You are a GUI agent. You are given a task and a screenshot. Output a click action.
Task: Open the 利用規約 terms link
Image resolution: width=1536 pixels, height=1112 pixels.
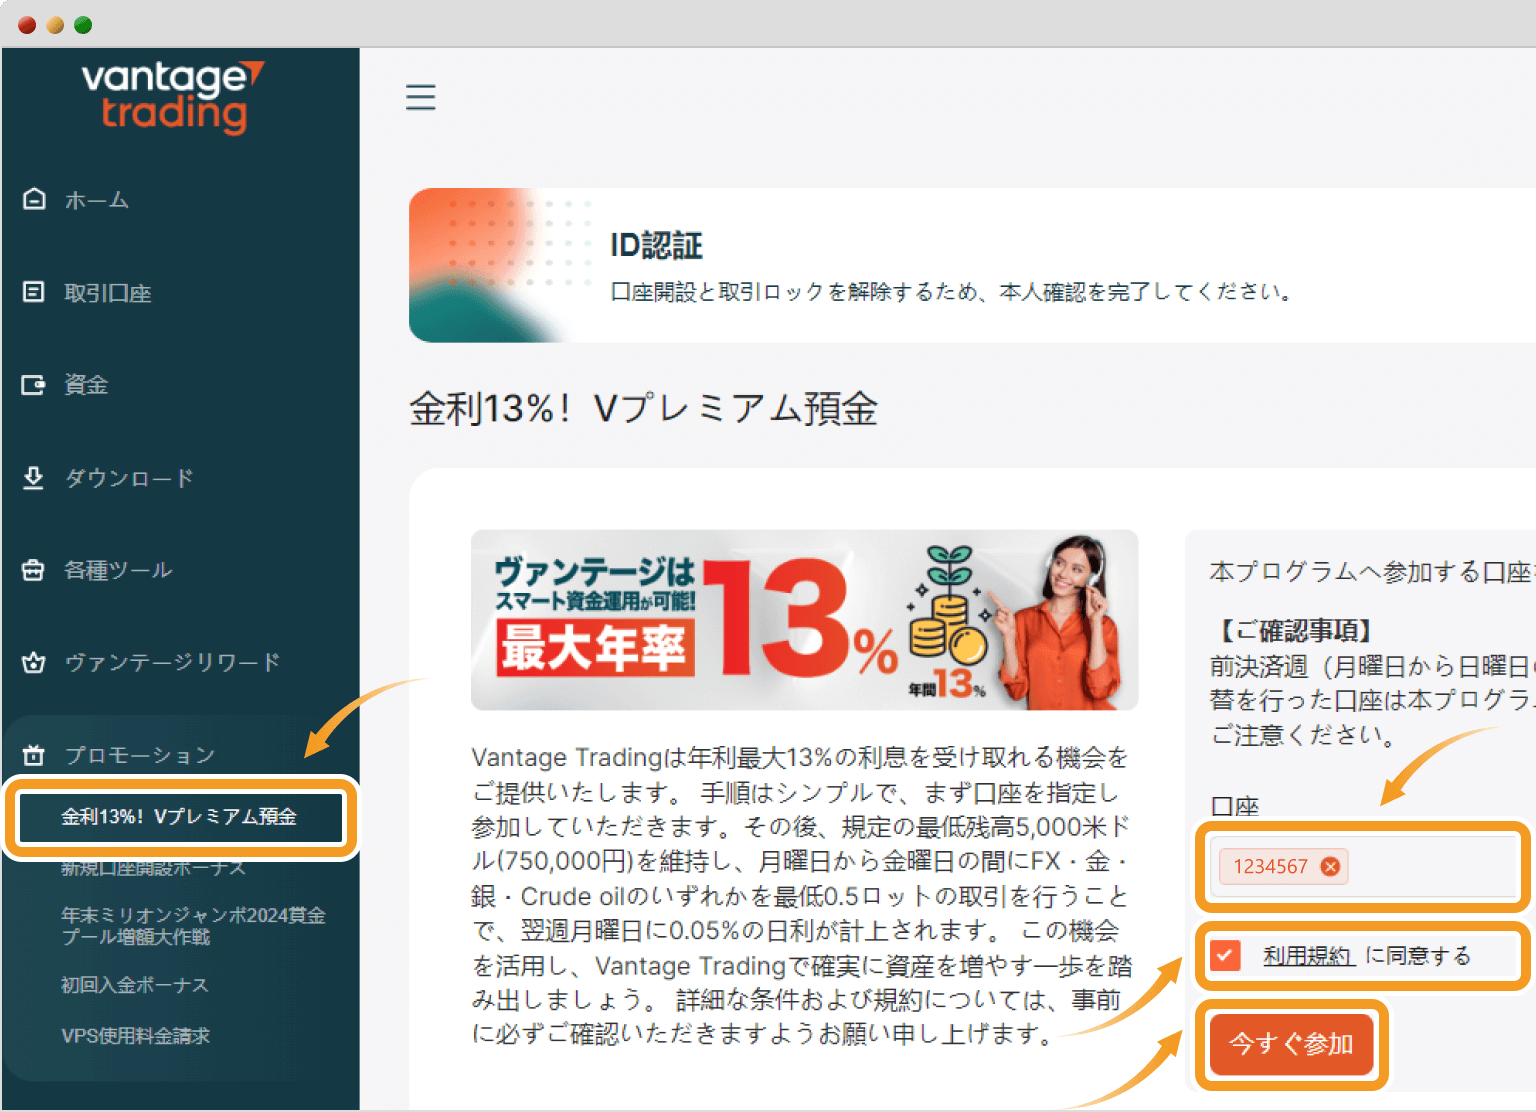click(1308, 956)
